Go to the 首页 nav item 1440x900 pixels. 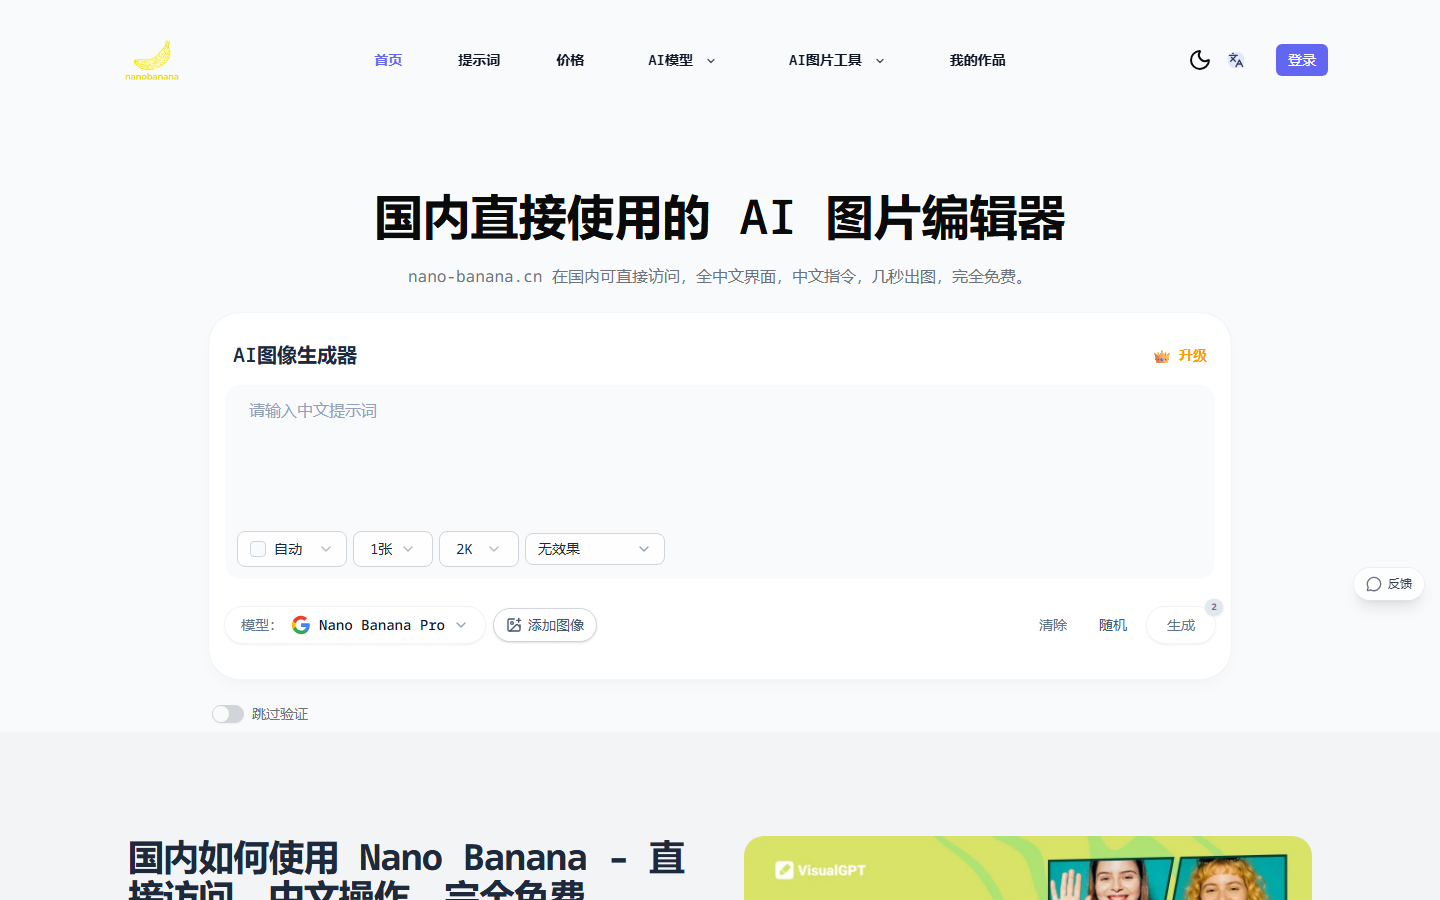[x=388, y=60]
